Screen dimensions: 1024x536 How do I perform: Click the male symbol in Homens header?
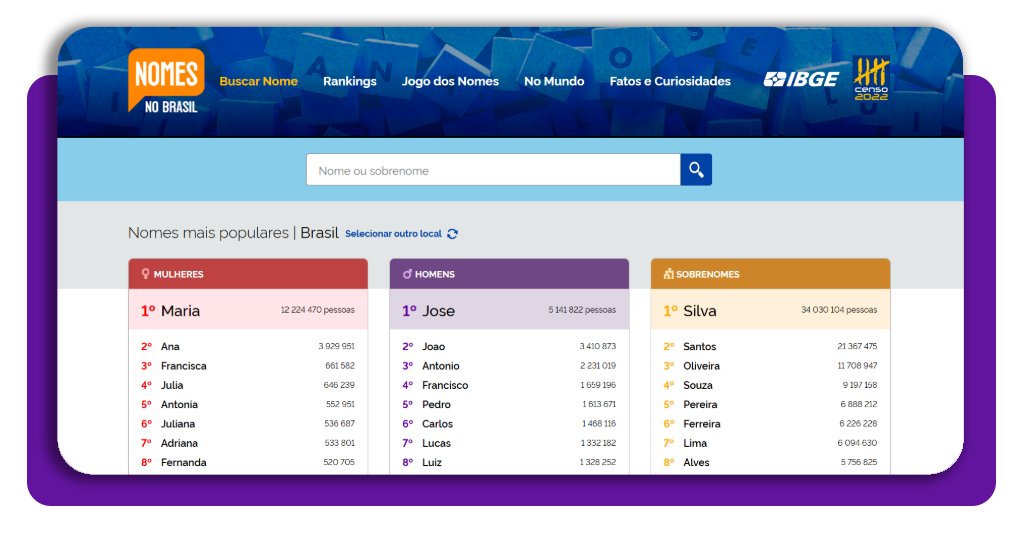[x=407, y=274]
